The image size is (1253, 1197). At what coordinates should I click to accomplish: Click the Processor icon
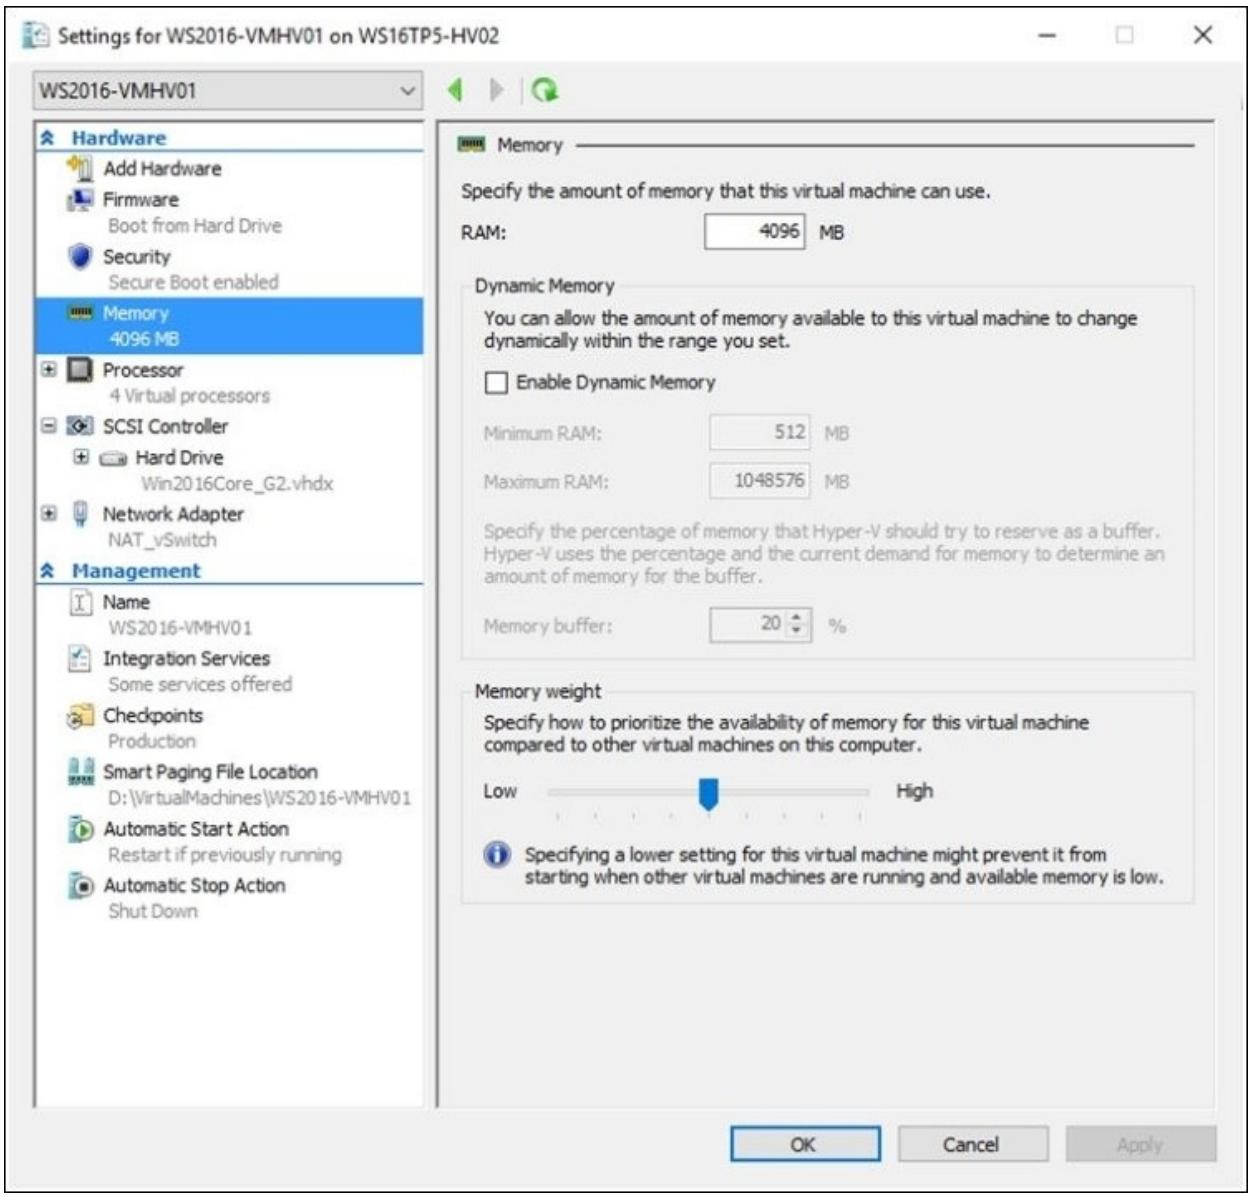click(x=80, y=370)
